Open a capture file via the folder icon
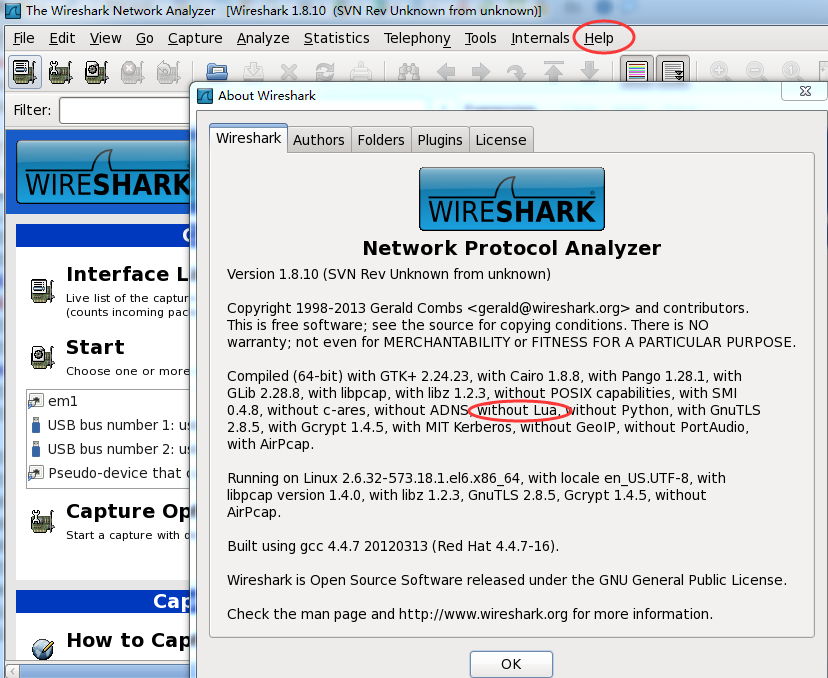This screenshot has height=678, width=828. pyautogui.click(x=217, y=71)
